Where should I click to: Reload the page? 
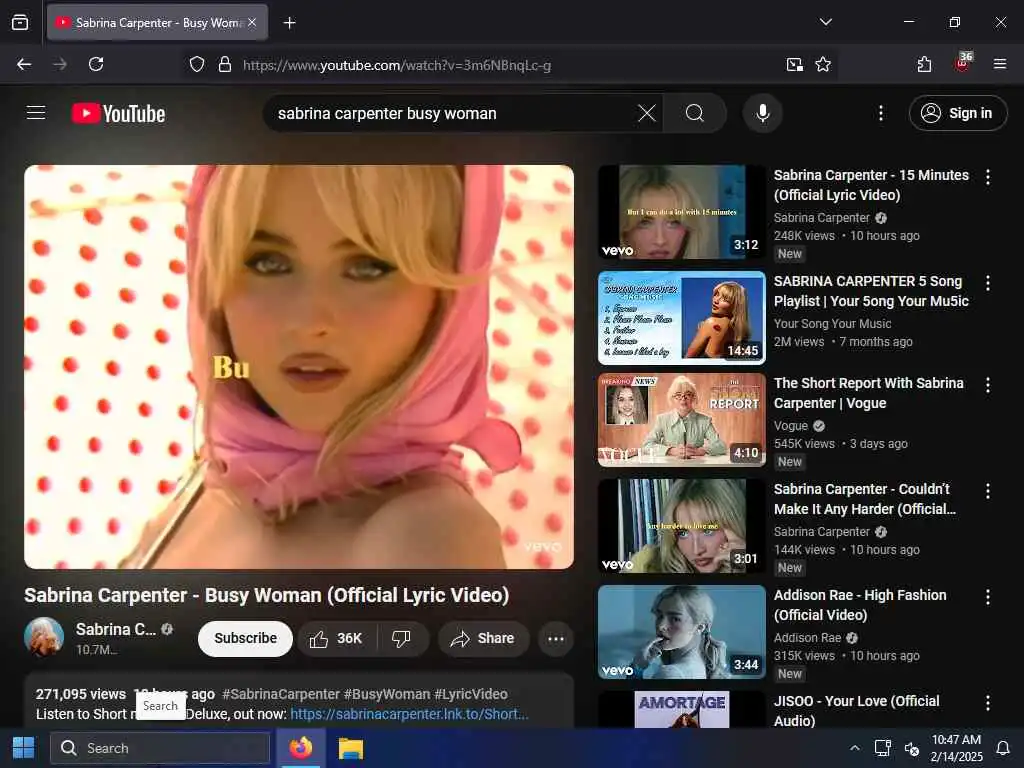click(96, 64)
